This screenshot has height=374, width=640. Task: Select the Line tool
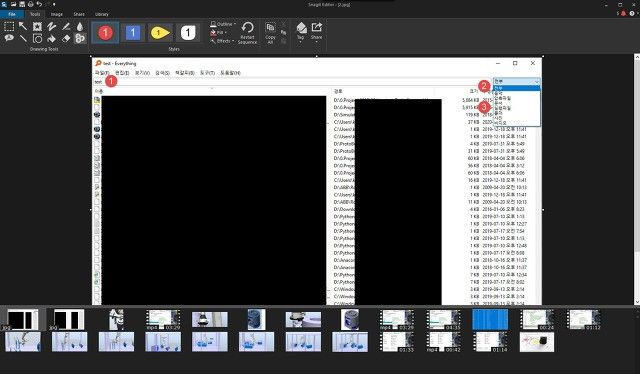(x=23, y=38)
